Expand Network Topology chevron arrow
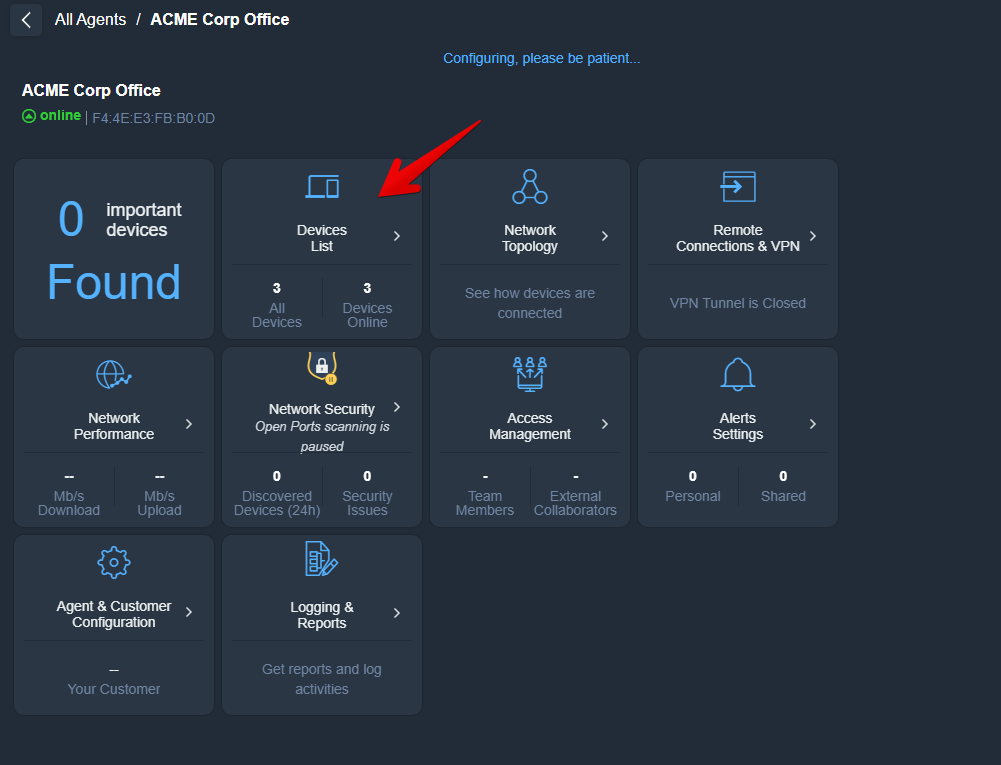 point(605,237)
